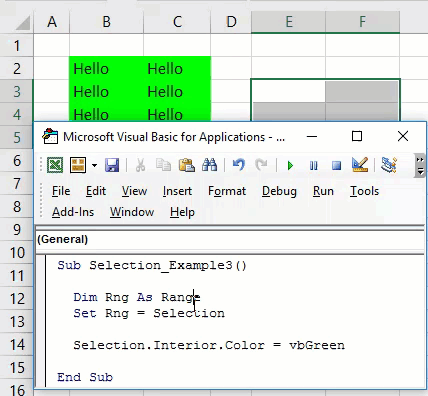This screenshot has width=428, height=396.
Task: Click View Microsoft Excel icon in VBA toolbar
Action: click(x=55, y=165)
